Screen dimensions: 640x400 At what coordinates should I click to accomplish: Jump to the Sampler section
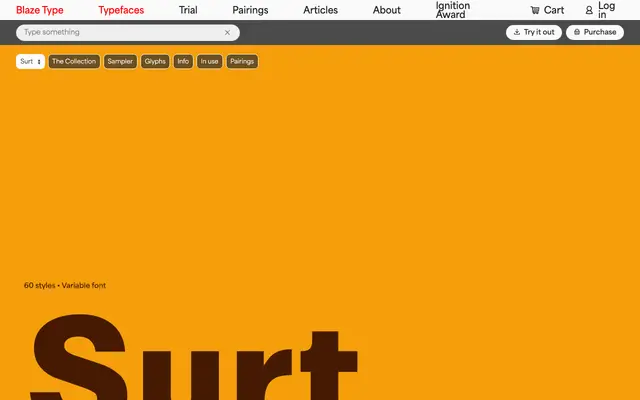click(x=120, y=62)
